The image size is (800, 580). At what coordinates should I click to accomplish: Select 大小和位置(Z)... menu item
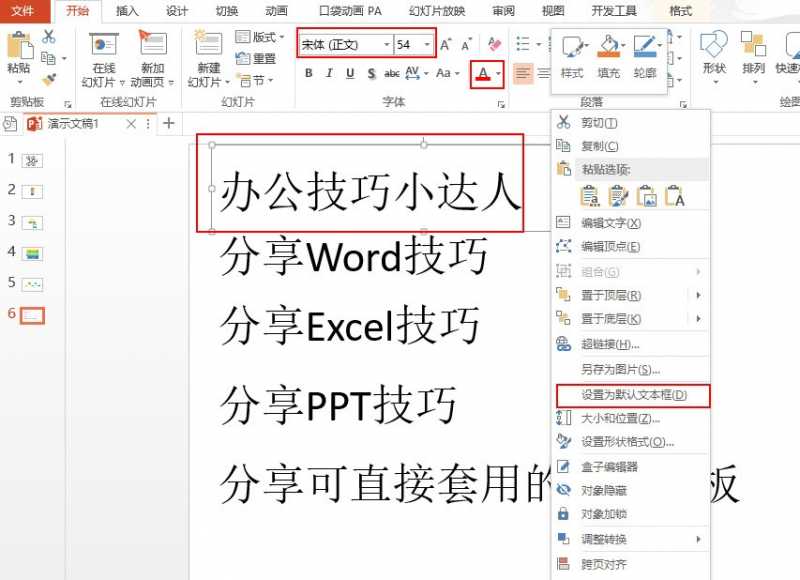(x=631, y=418)
